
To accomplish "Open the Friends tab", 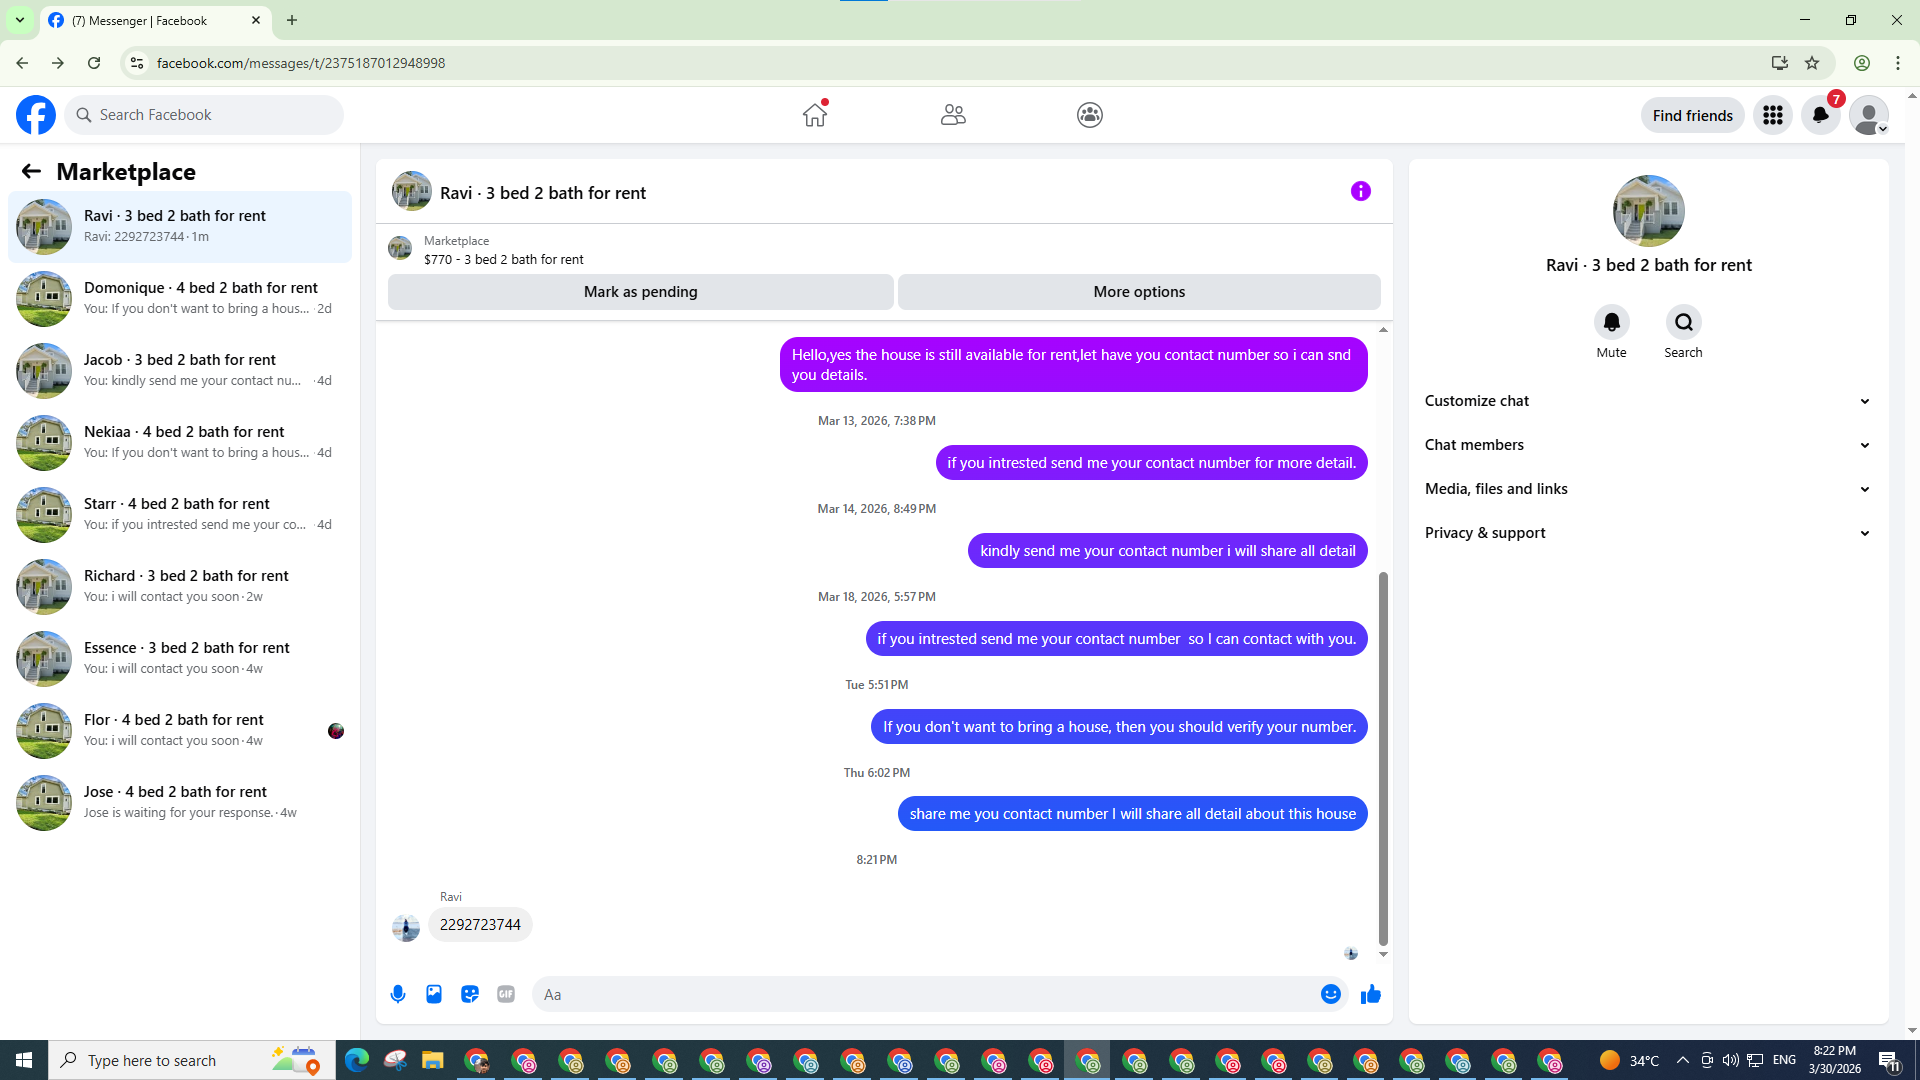I will 952,115.
